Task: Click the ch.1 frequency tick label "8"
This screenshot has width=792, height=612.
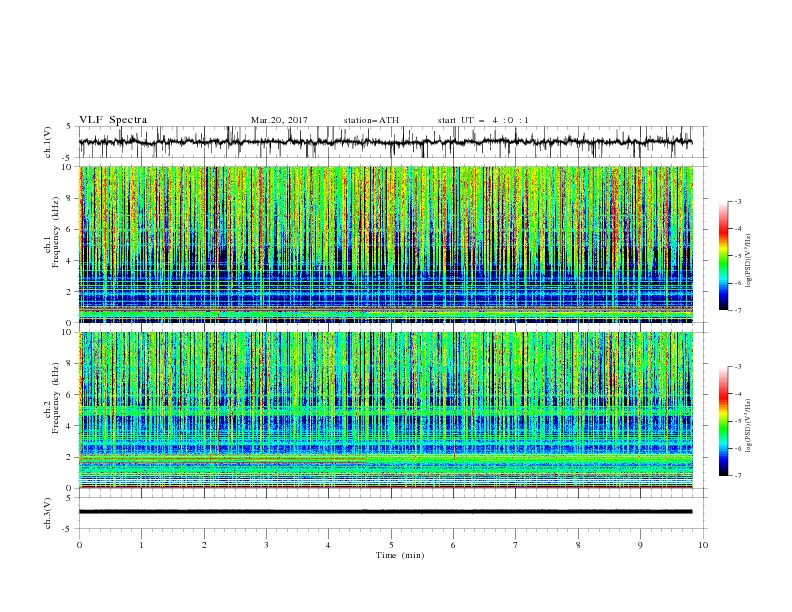Action: (70, 198)
